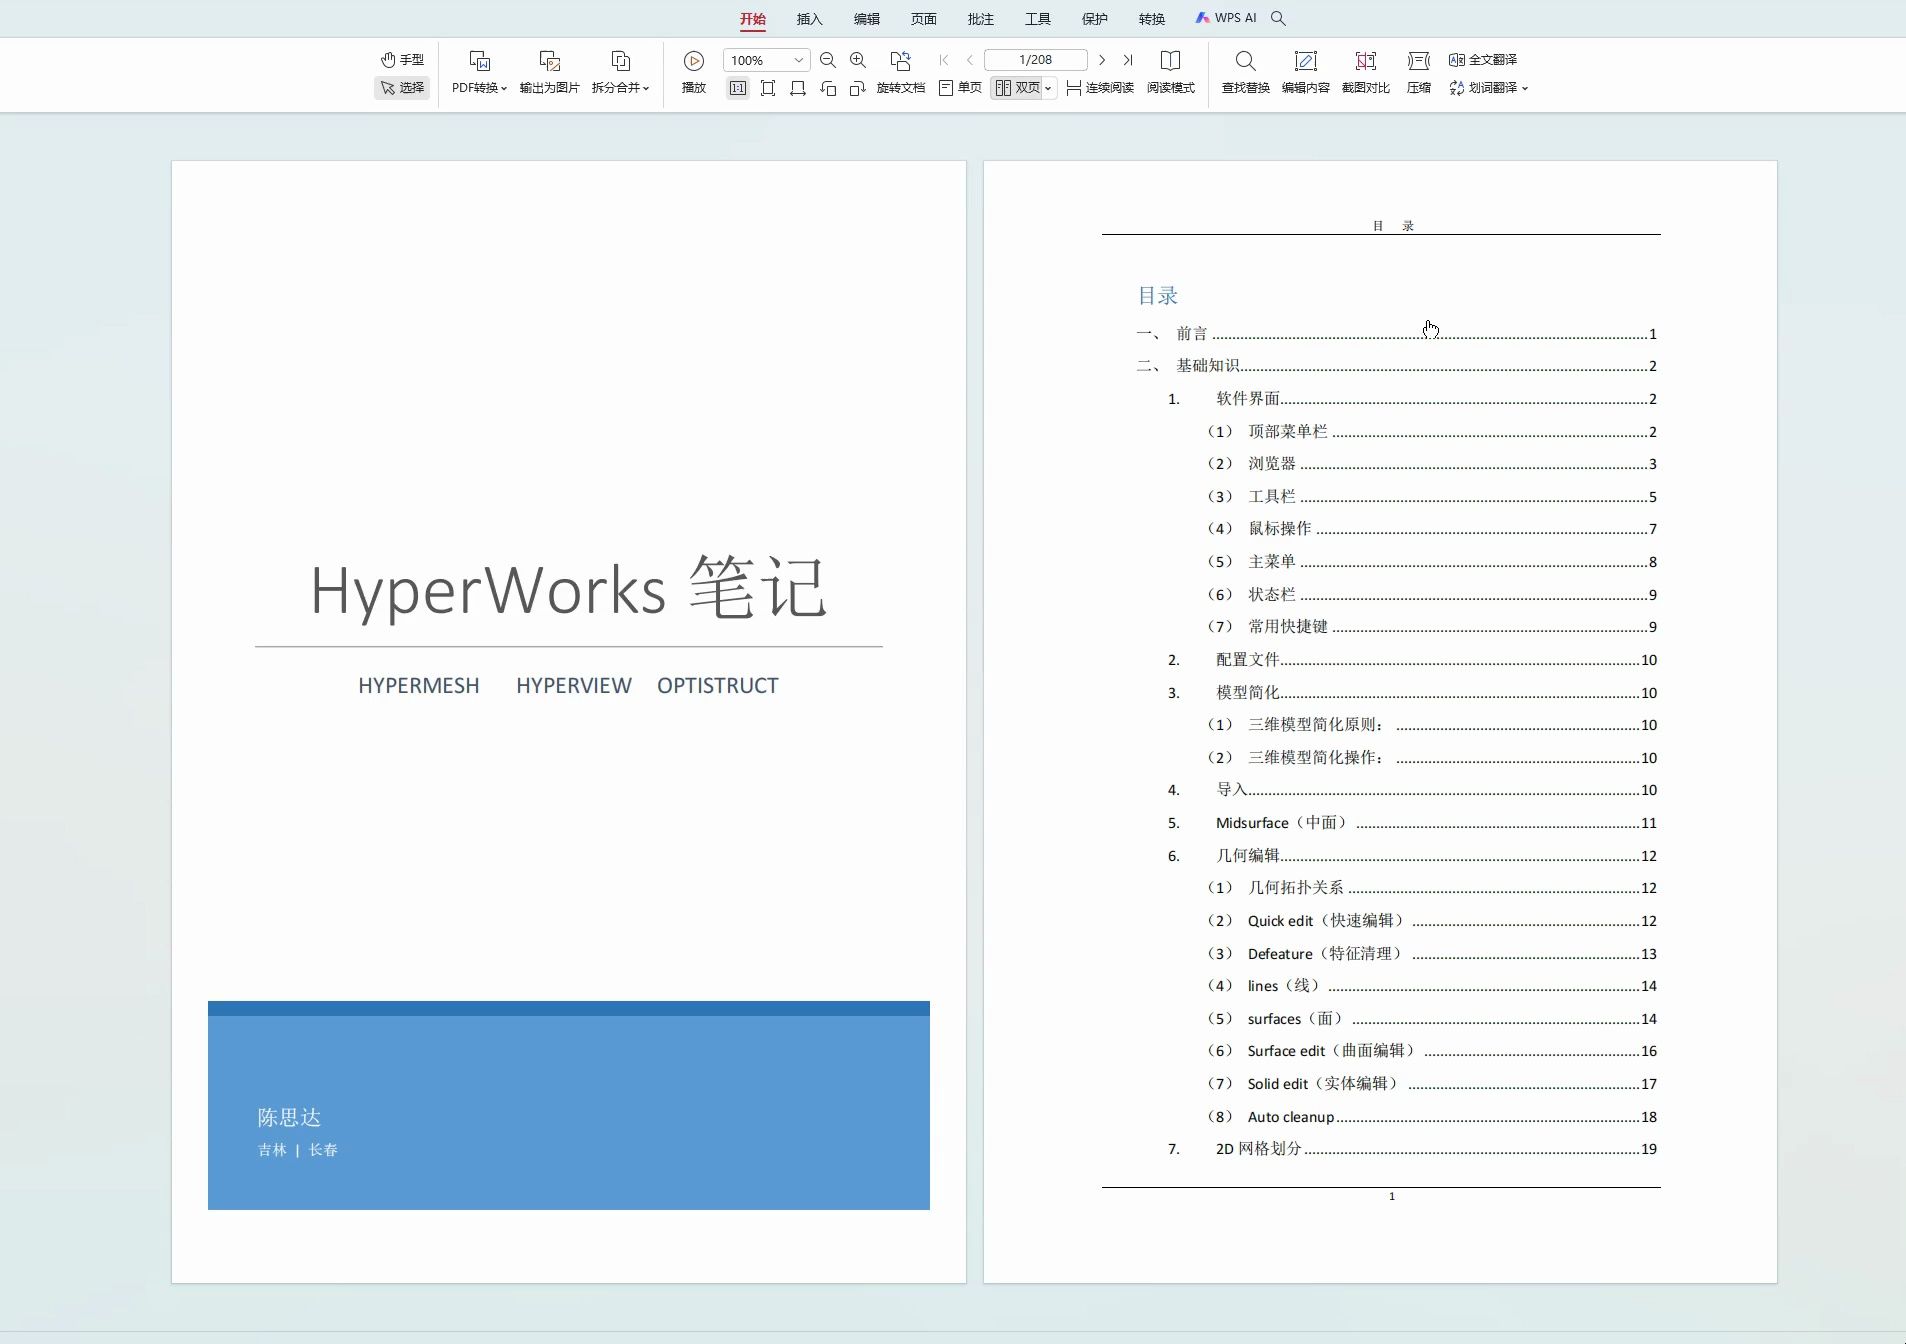Open 拆分合并 split-merge dropdown
Image resolution: width=1906 pixels, height=1344 pixels.
click(x=620, y=73)
